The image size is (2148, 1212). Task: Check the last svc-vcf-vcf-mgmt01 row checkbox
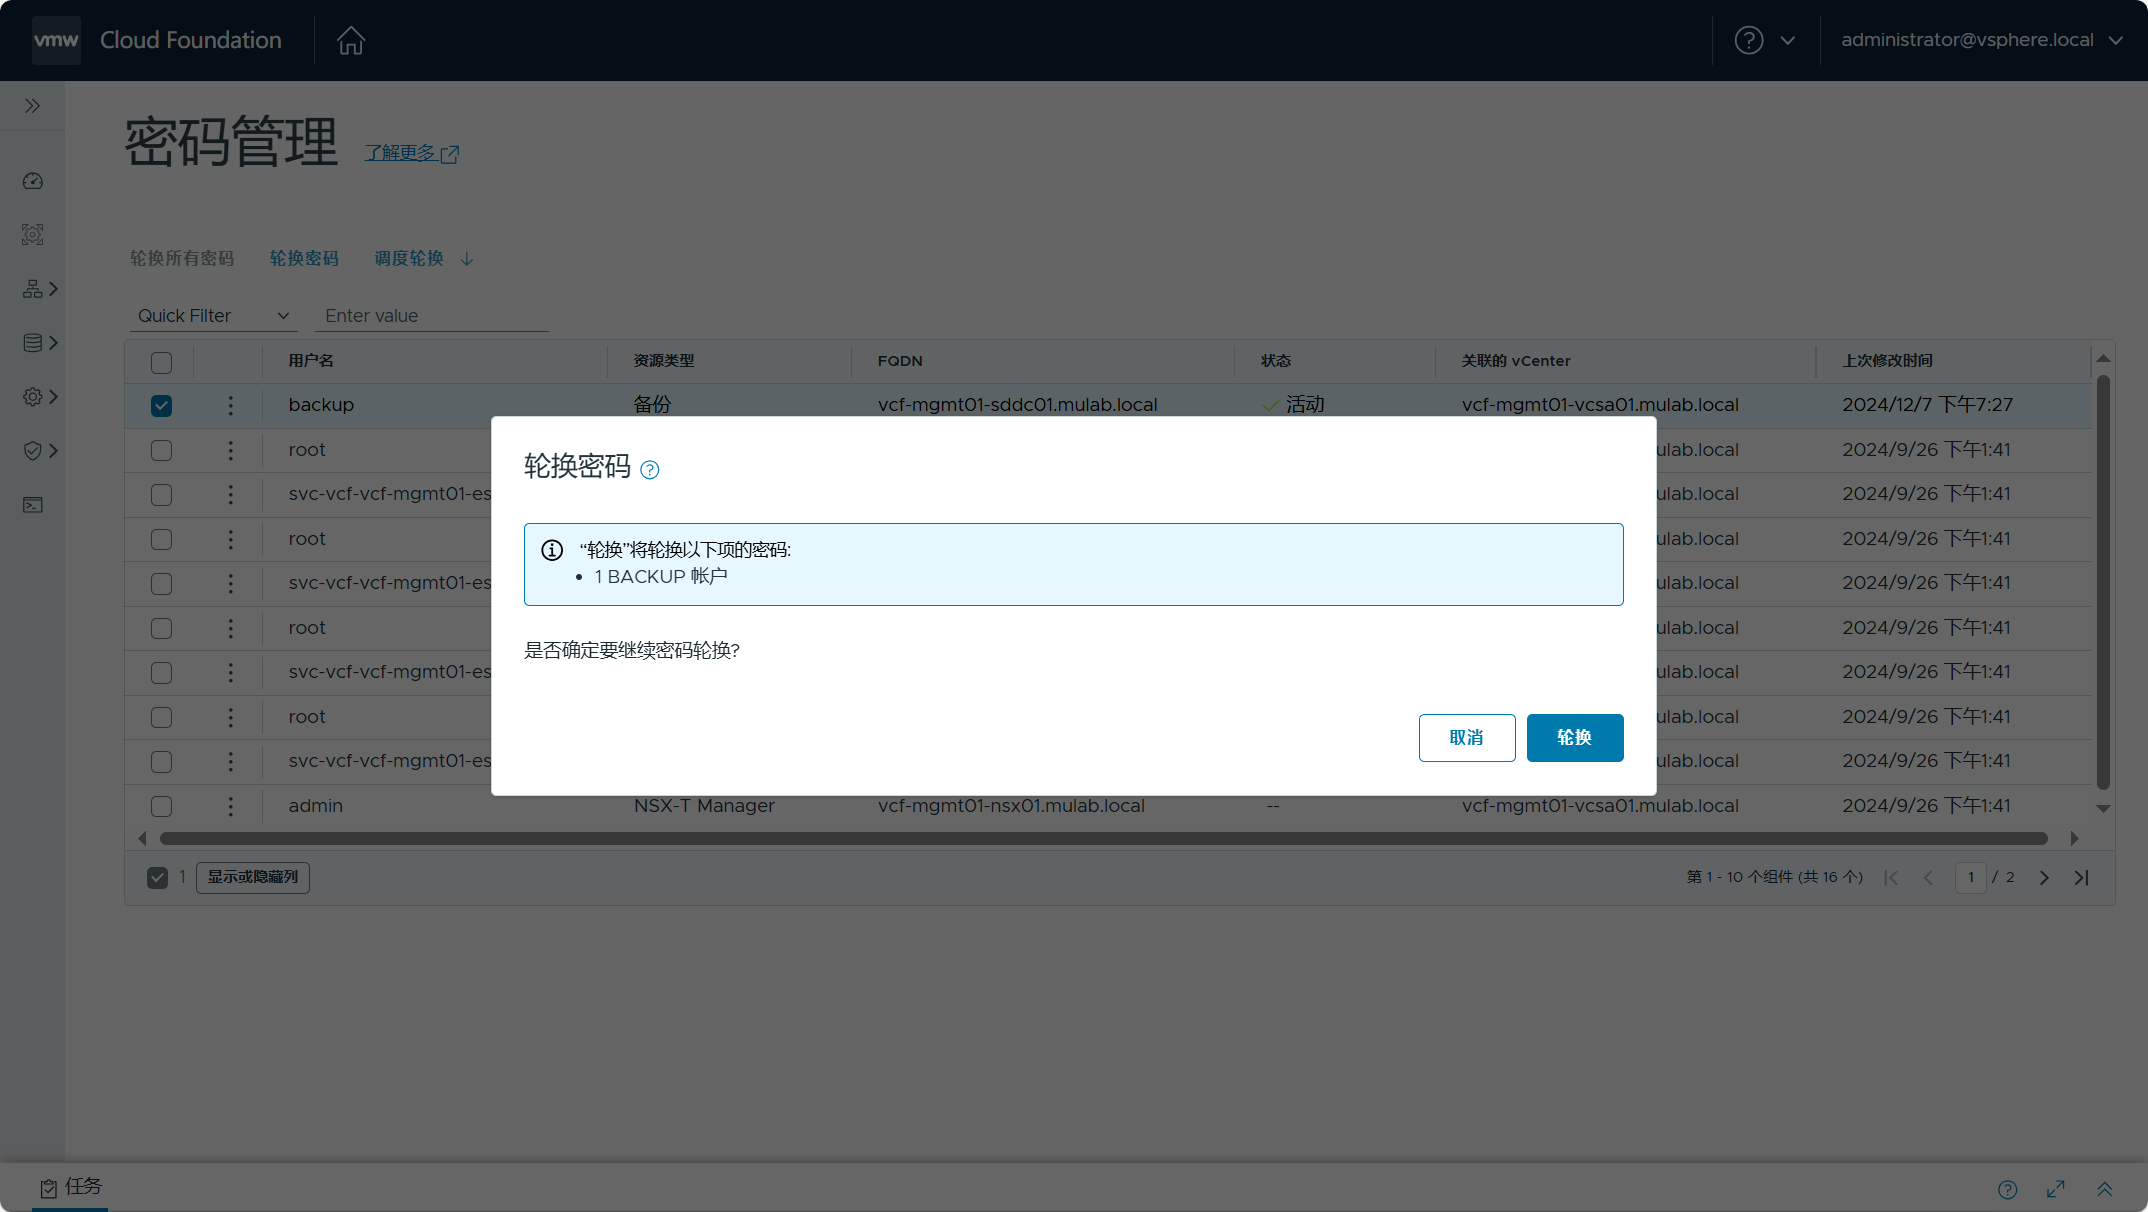coord(161,761)
